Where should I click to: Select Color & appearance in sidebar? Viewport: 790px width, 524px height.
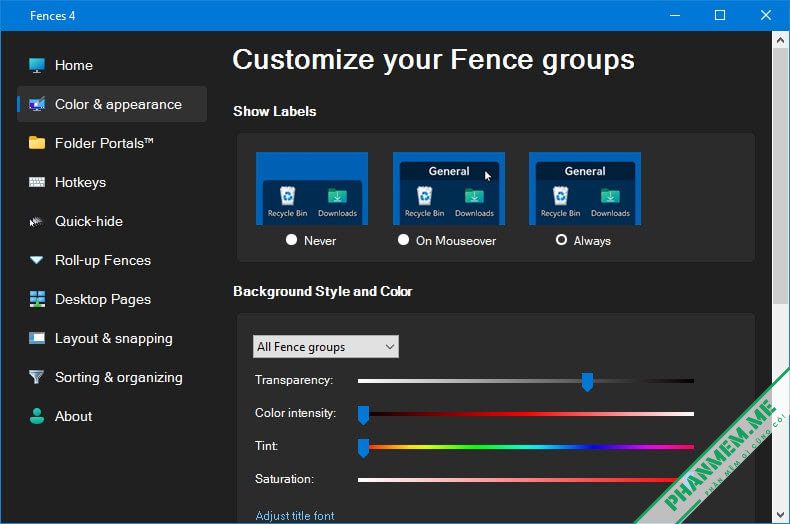coord(112,104)
